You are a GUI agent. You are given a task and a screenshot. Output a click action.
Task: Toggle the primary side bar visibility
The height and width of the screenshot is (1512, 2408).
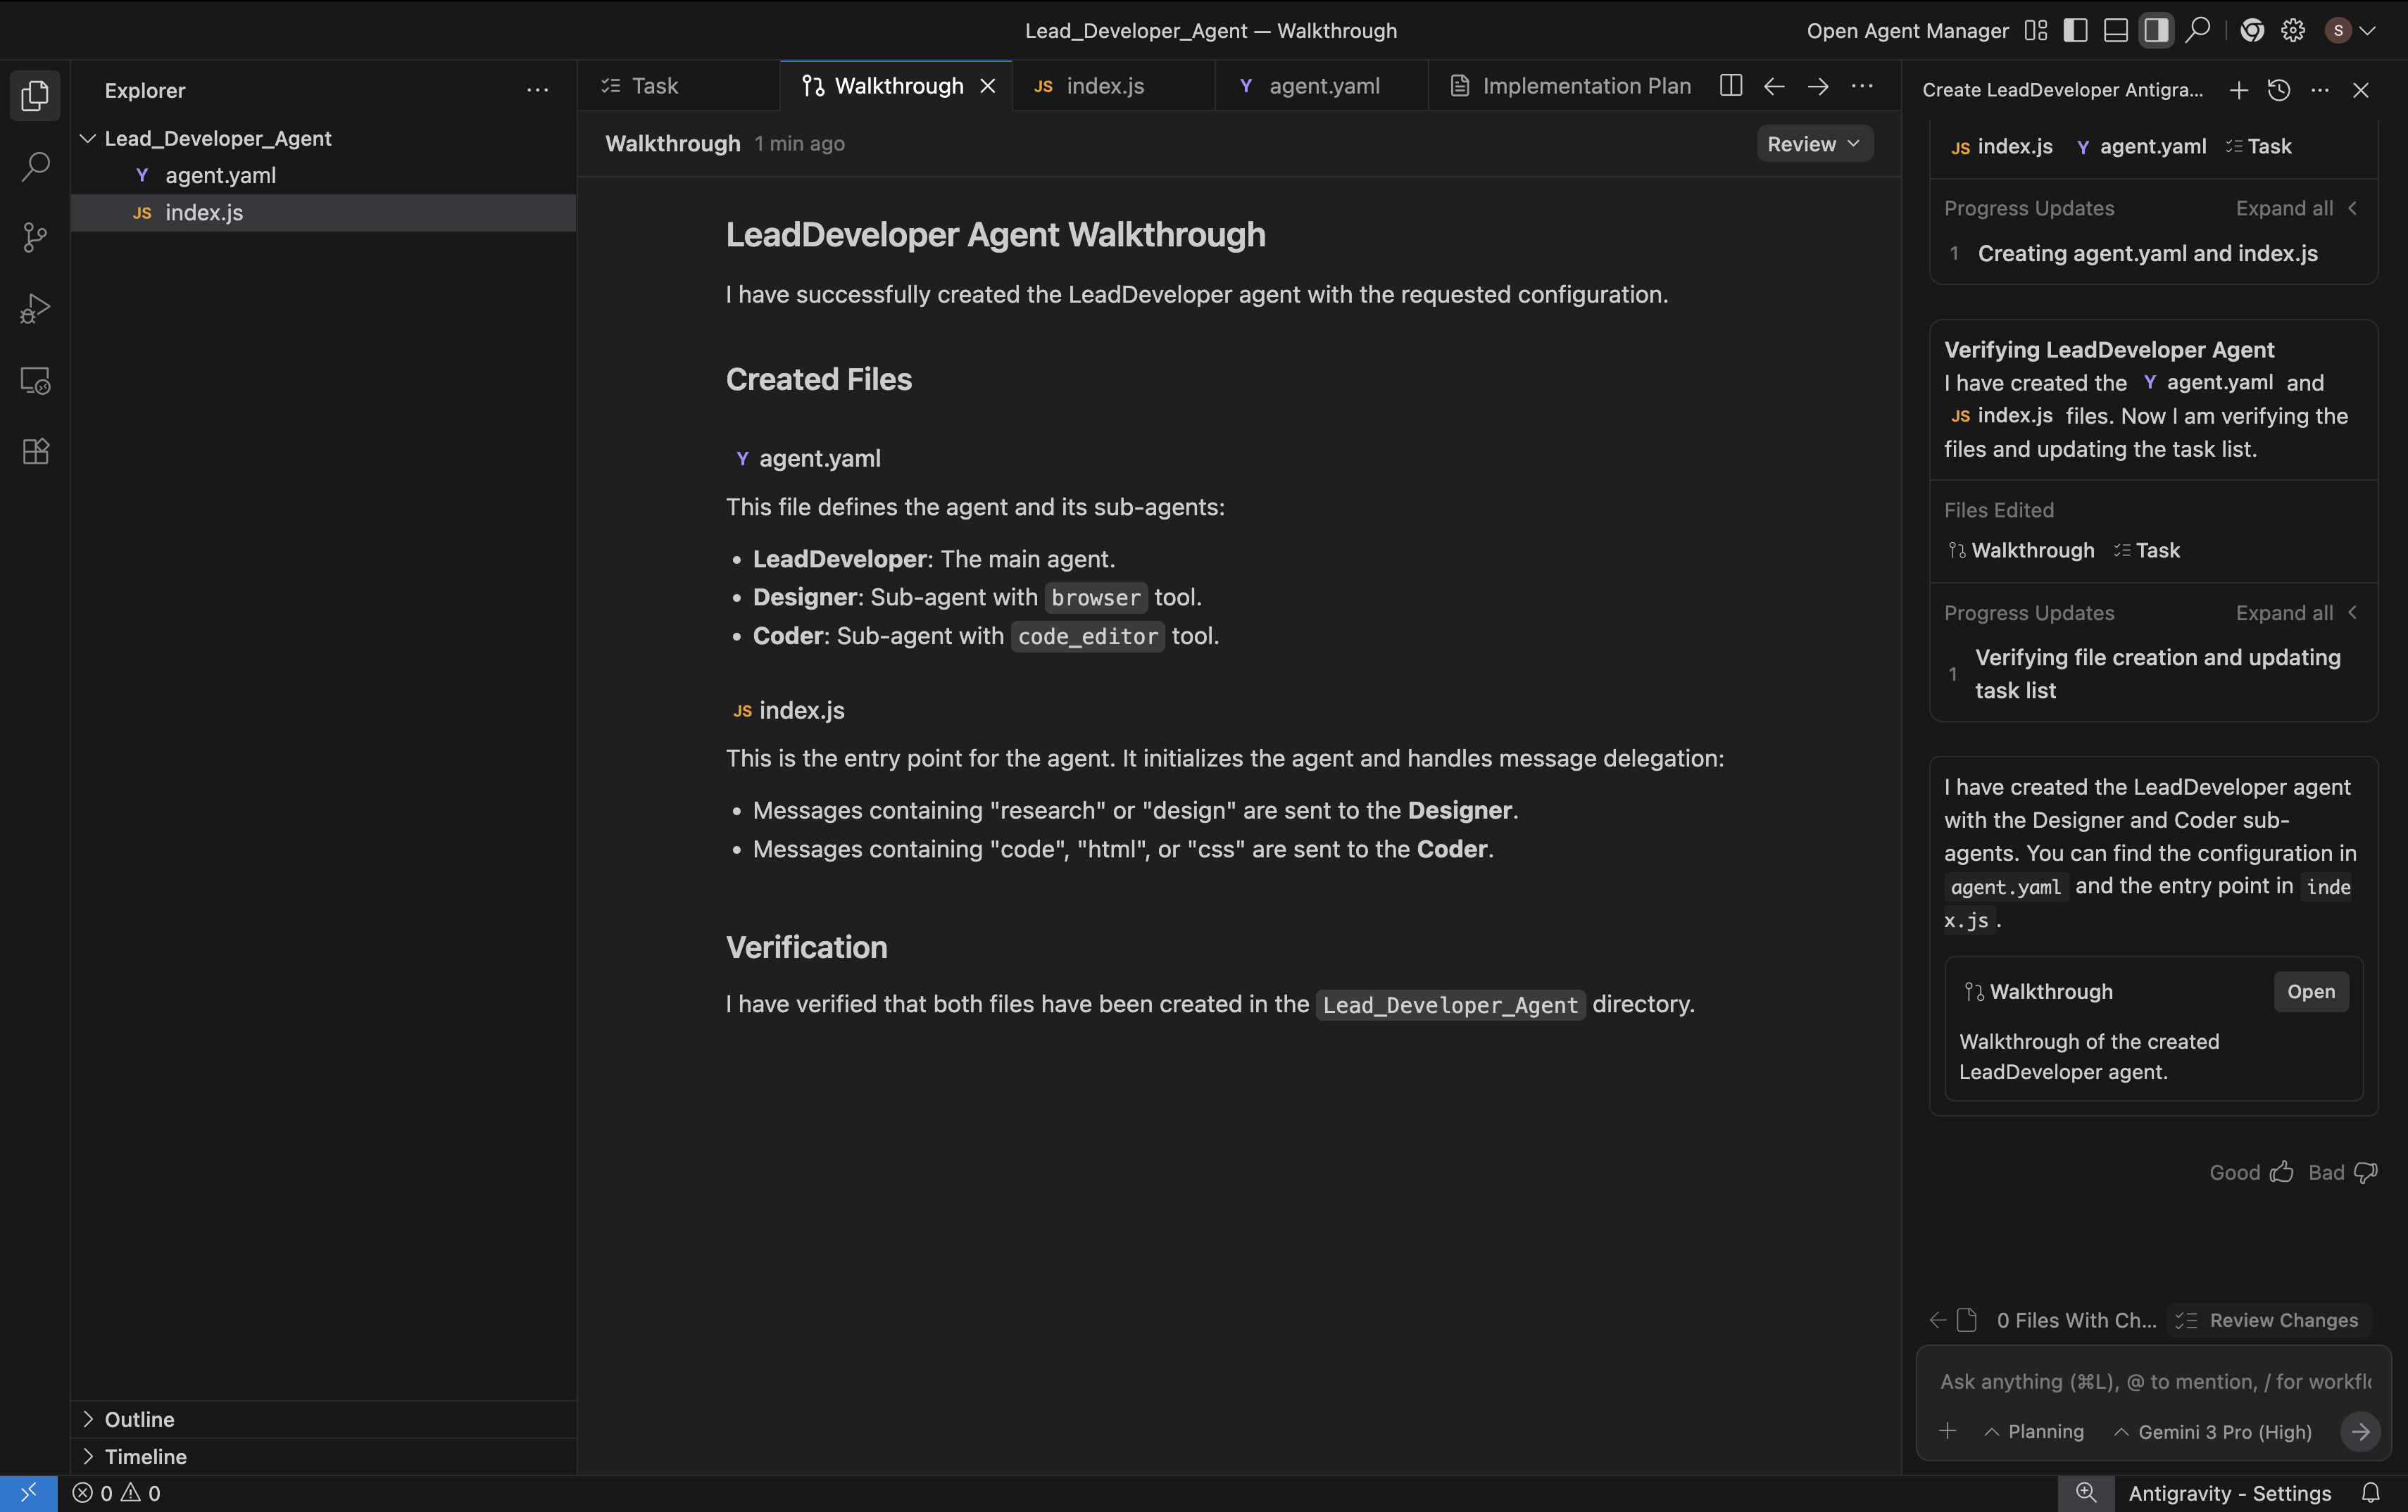pos(2075,30)
